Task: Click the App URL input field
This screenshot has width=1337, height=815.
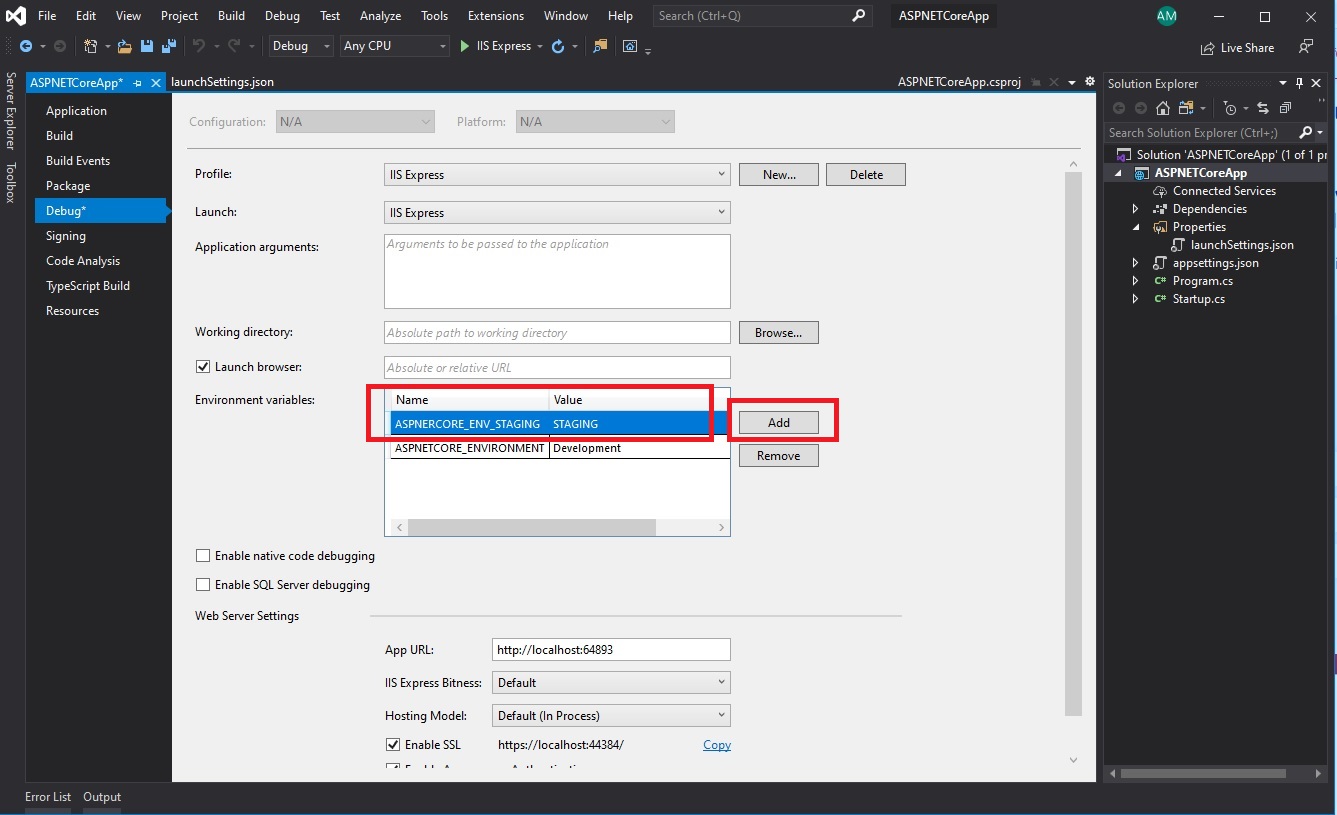Action: [611, 650]
